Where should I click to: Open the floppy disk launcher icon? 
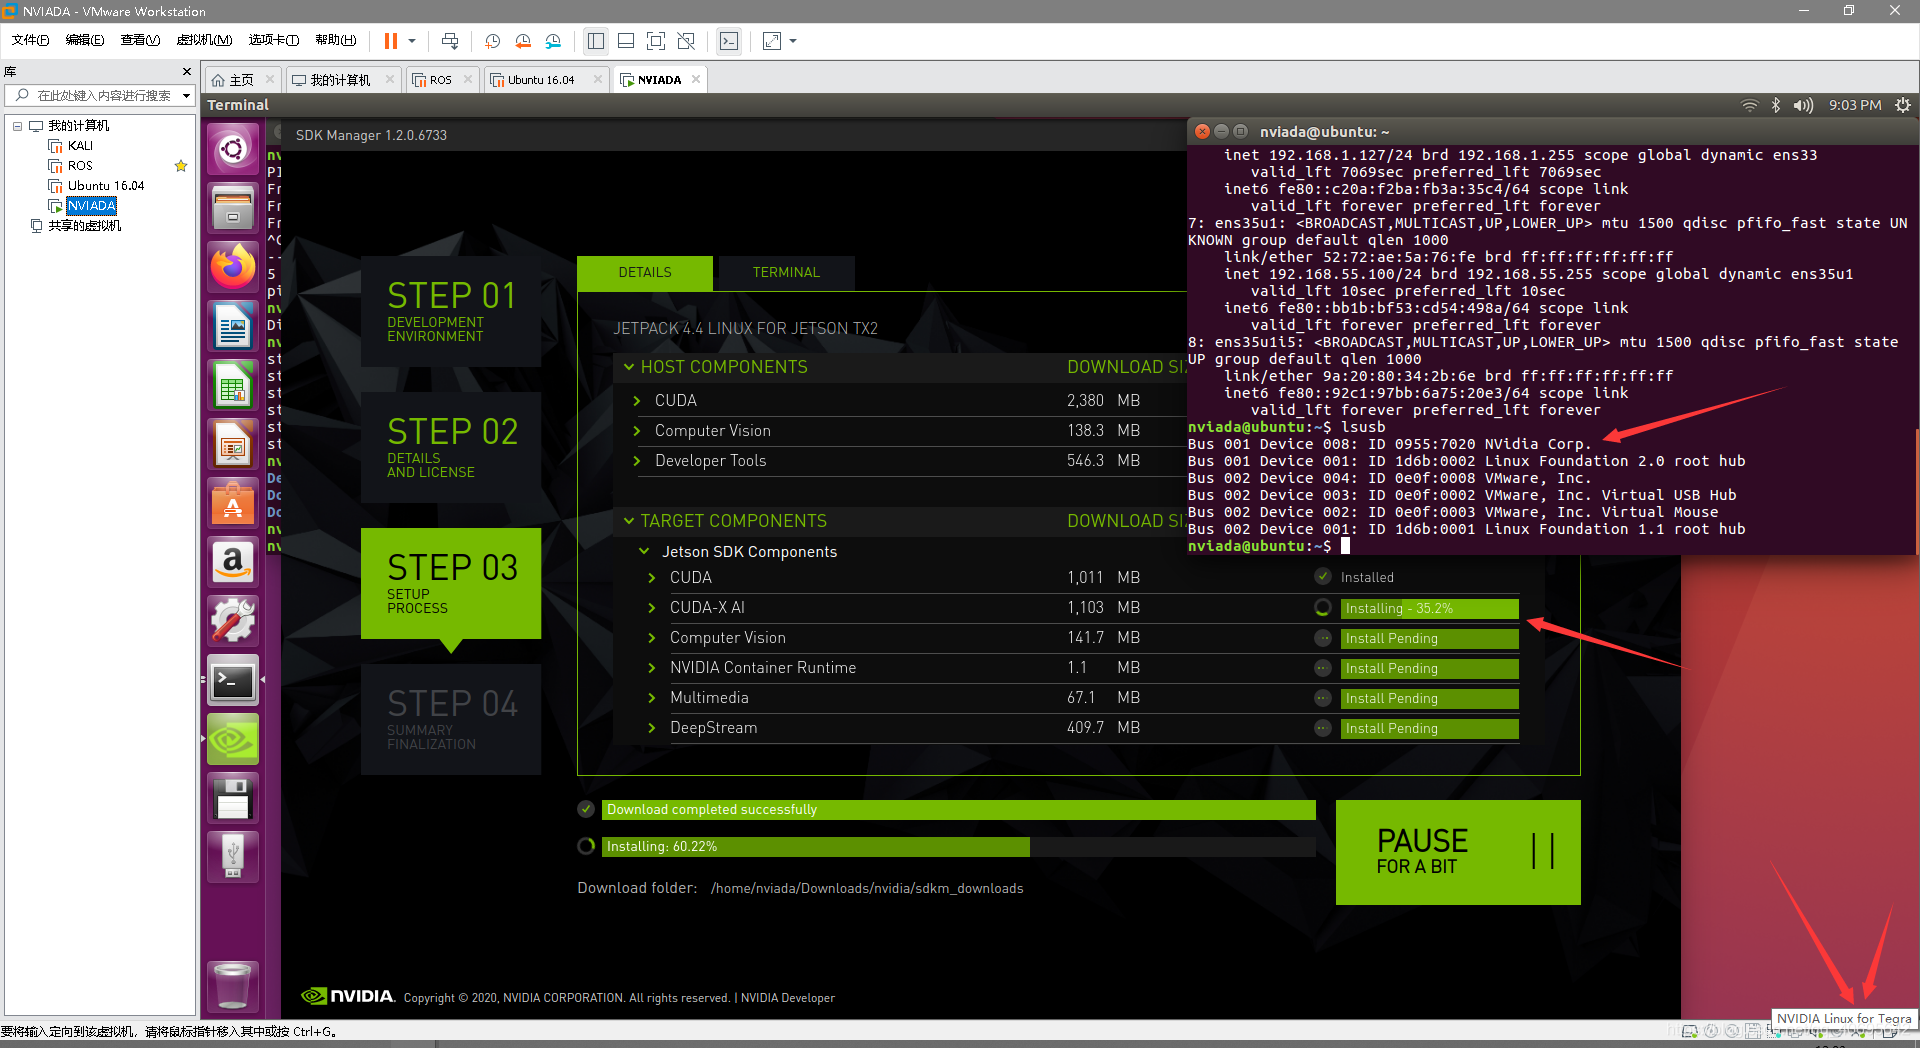point(233,798)
